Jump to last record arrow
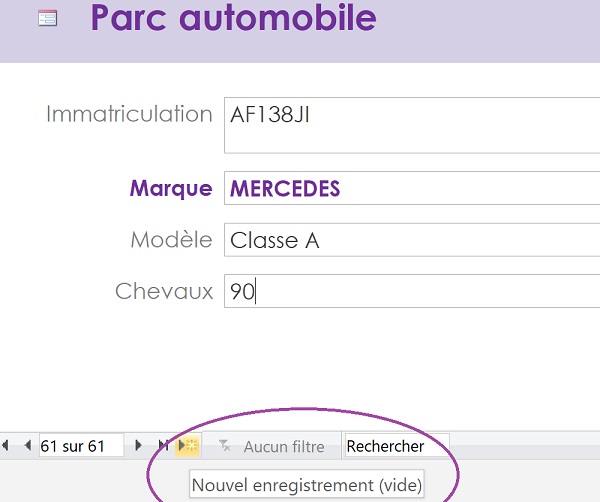The image size is (600, 502). pyautogui.click(x=163, y=445)
